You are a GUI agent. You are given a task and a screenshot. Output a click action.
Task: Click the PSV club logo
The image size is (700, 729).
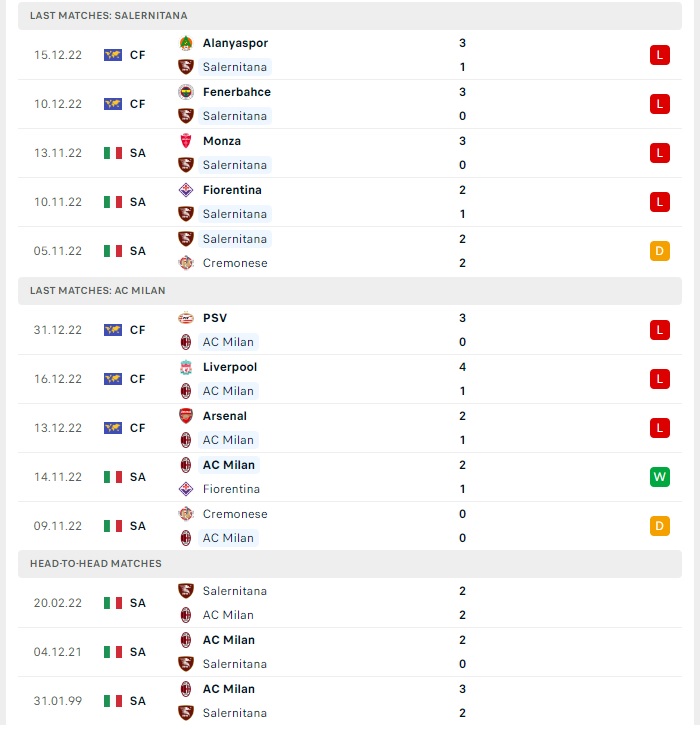click(x=186, y=318)
